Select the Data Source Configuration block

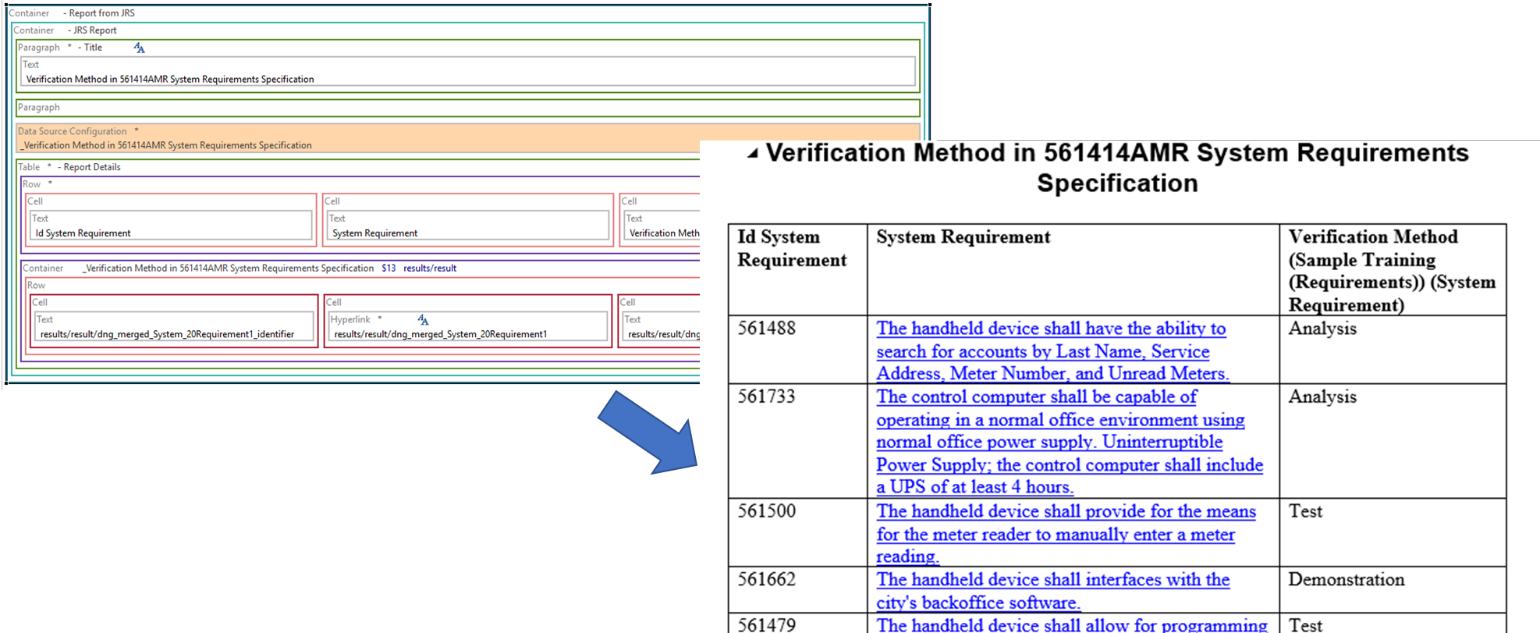468,138
